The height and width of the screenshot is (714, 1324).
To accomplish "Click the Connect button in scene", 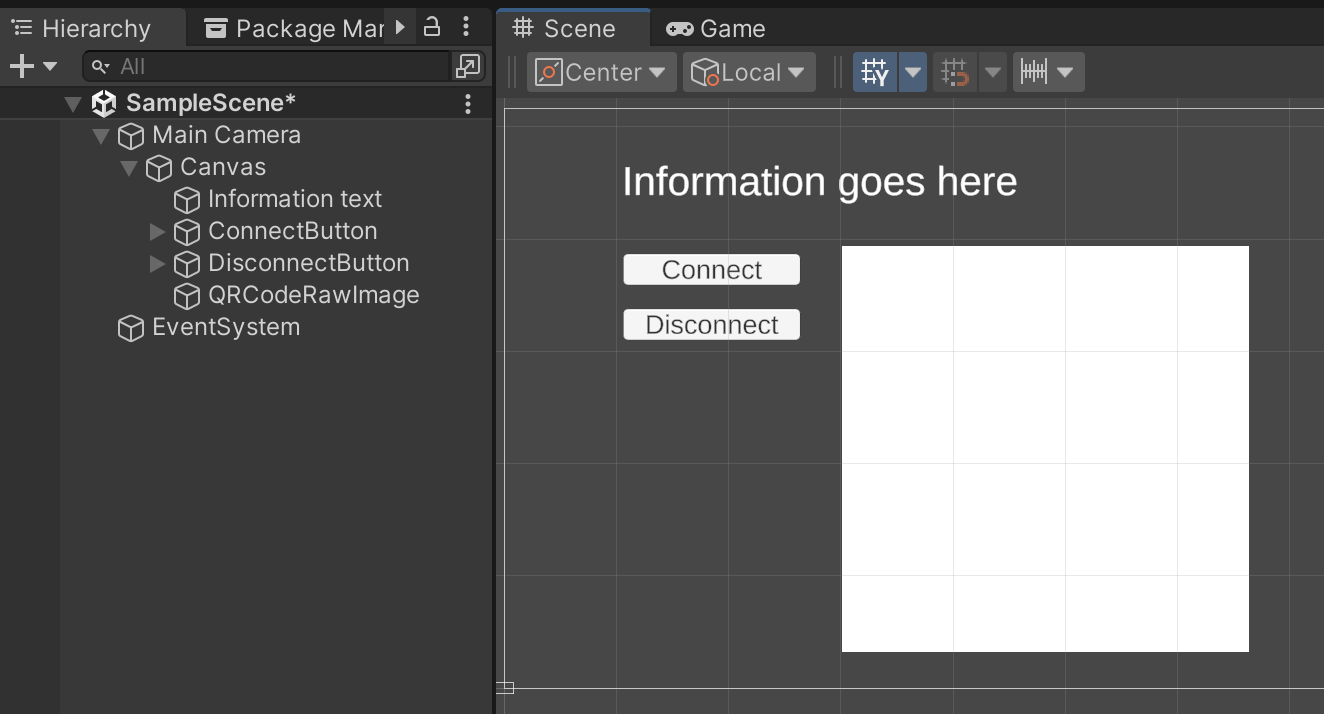I will 711,270.
